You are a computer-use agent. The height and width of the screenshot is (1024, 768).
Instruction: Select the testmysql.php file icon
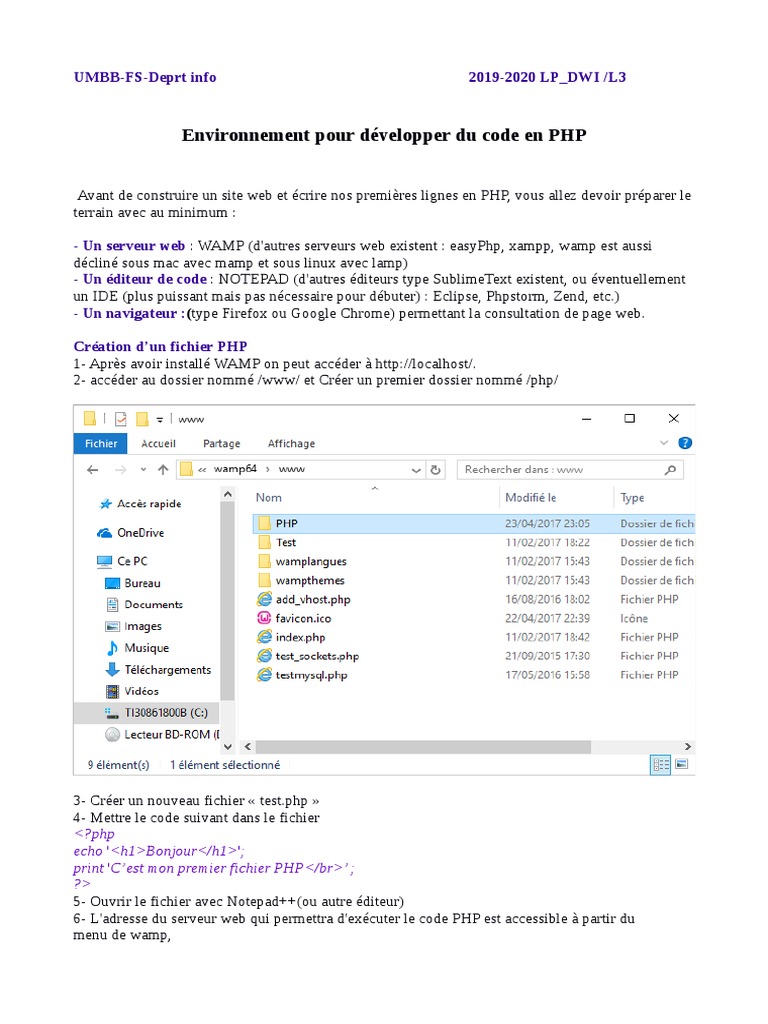coord(264,675)
